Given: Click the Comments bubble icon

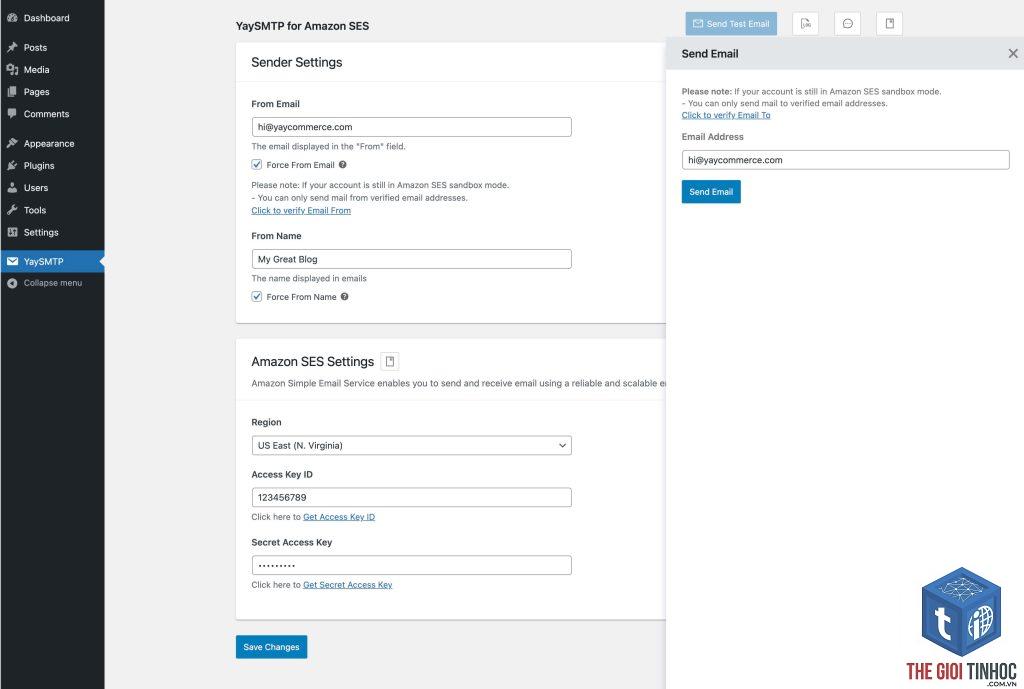Looking at the screenshot, I should 12,114.
